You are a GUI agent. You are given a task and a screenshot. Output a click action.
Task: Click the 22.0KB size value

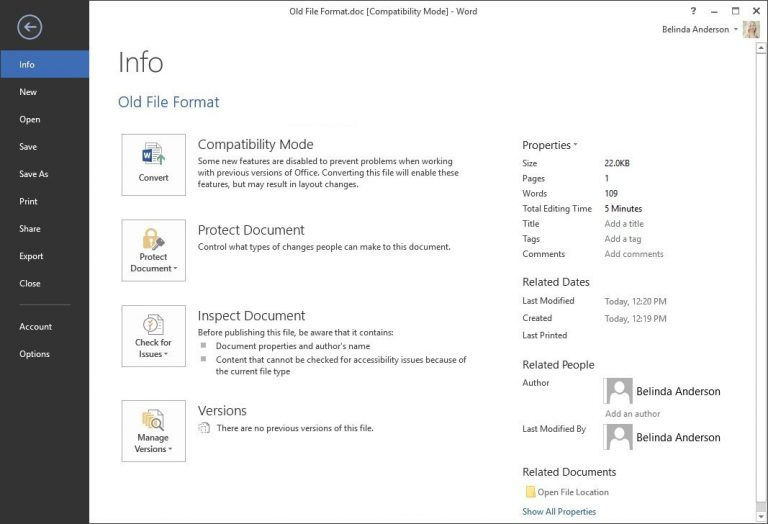(617, 163)
